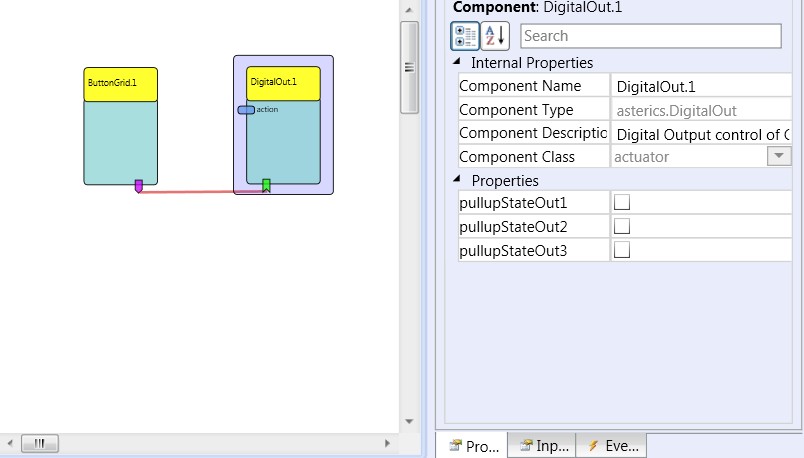Open the Component Class dropdown
This screenshot has height=458, width=804.
(x=779, y=156)
